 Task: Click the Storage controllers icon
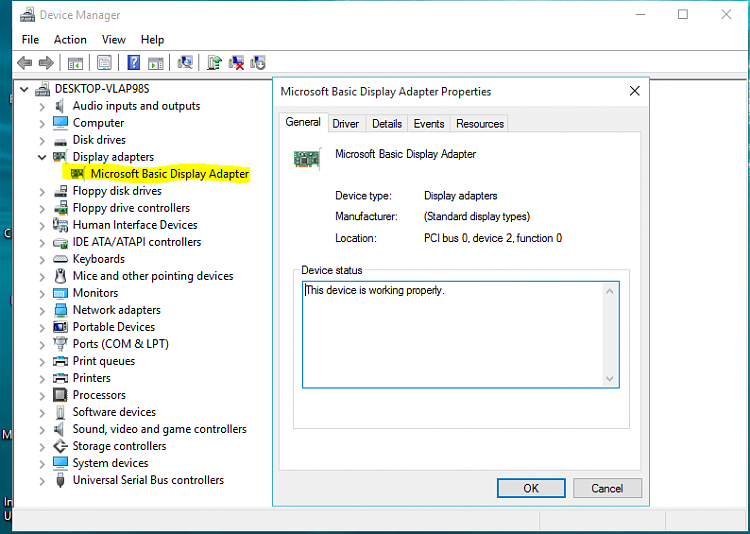pos(60,446)
